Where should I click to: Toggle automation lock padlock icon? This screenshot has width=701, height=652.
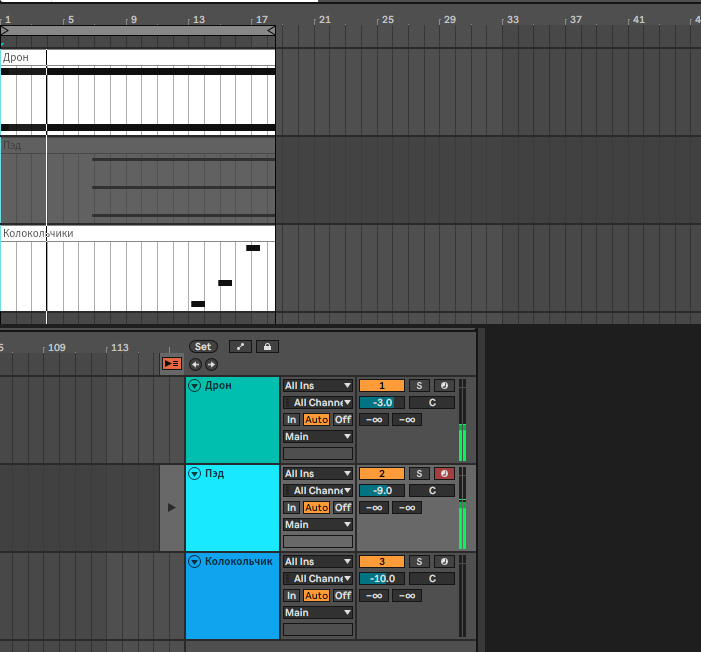(267, 347)
